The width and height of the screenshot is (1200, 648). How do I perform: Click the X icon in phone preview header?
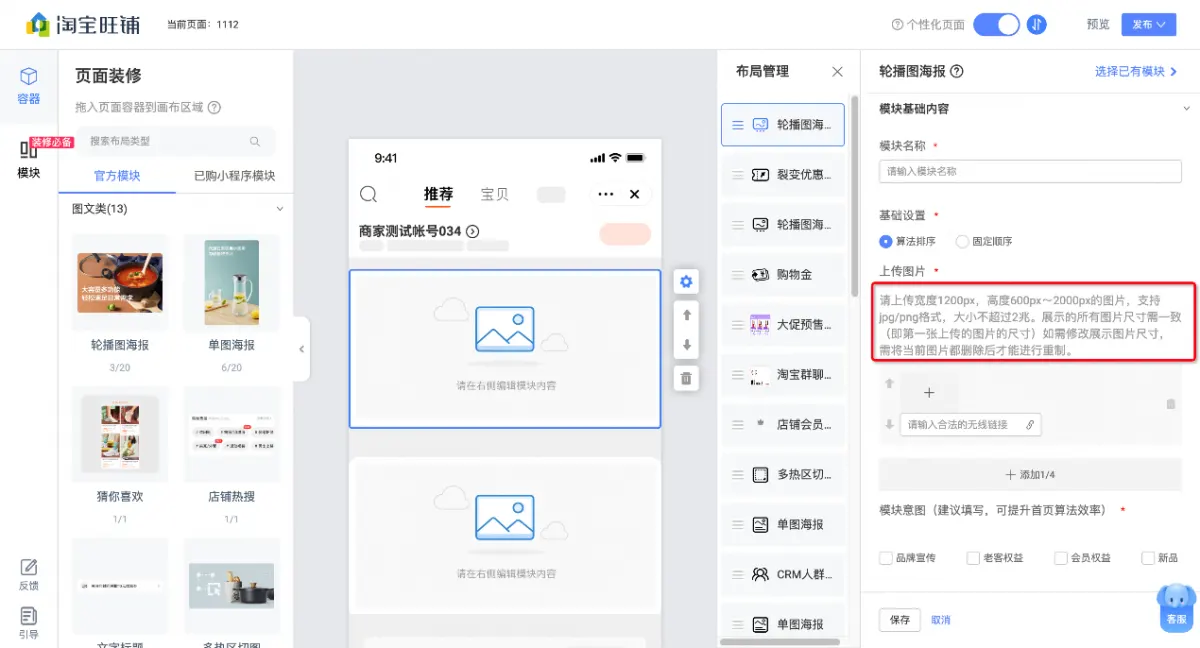pyautogui.click(x=634, y=194)
